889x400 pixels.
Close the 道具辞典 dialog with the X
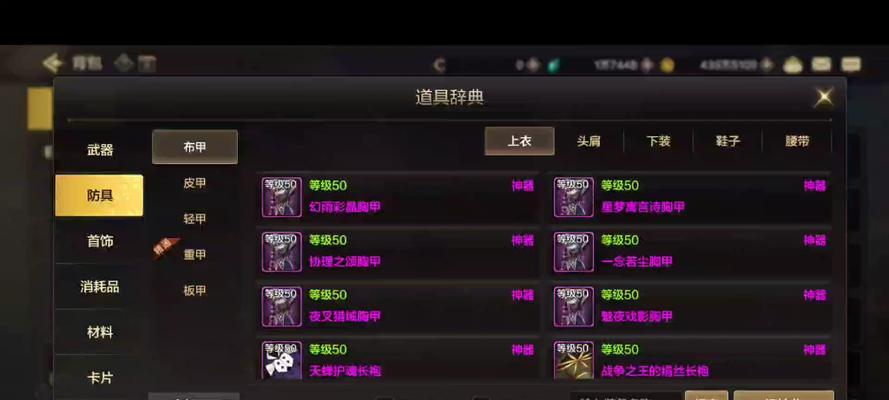point(824,97)
